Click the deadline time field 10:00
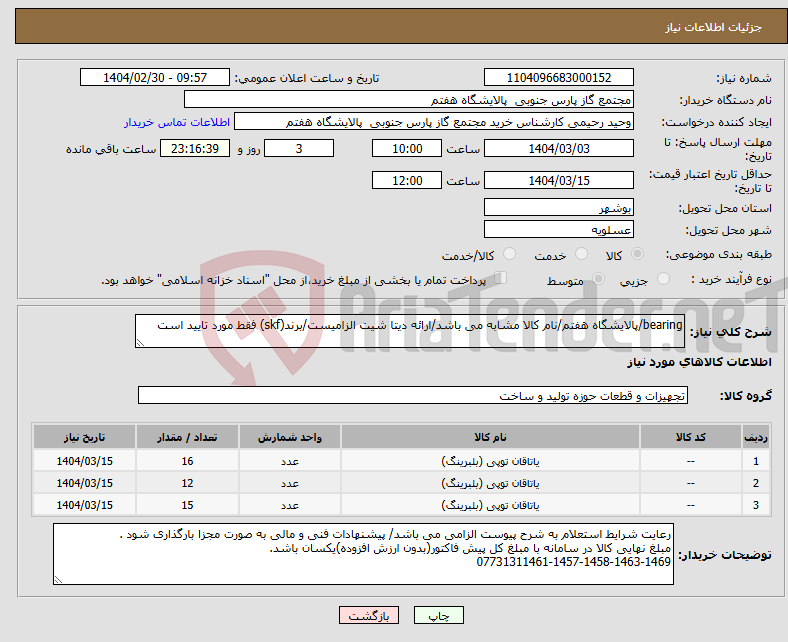The image size is (788, 642). pyautogui.click(x=407, y=148)
